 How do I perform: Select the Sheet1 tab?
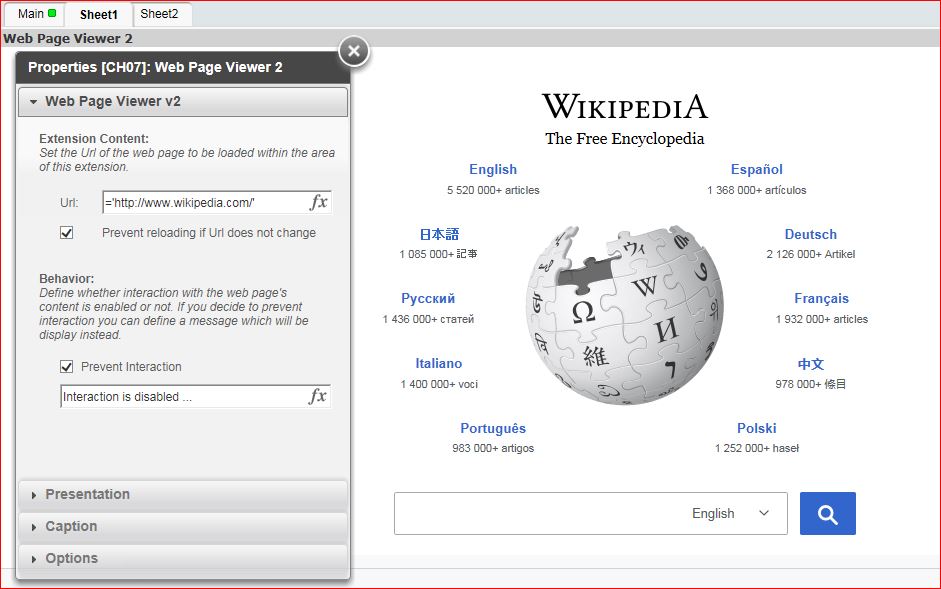pyautogui.click(x=98, y=14)
